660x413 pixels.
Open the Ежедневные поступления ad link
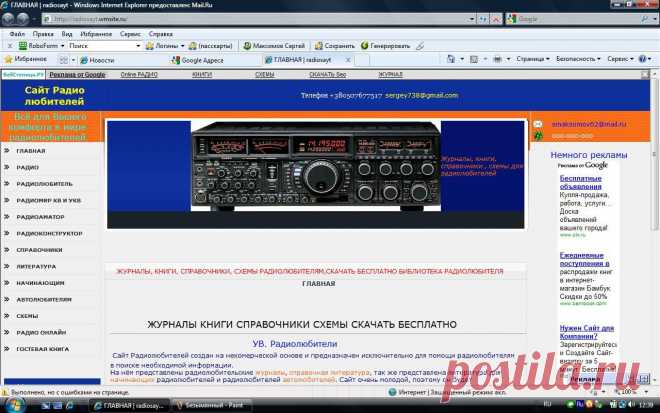584,259
